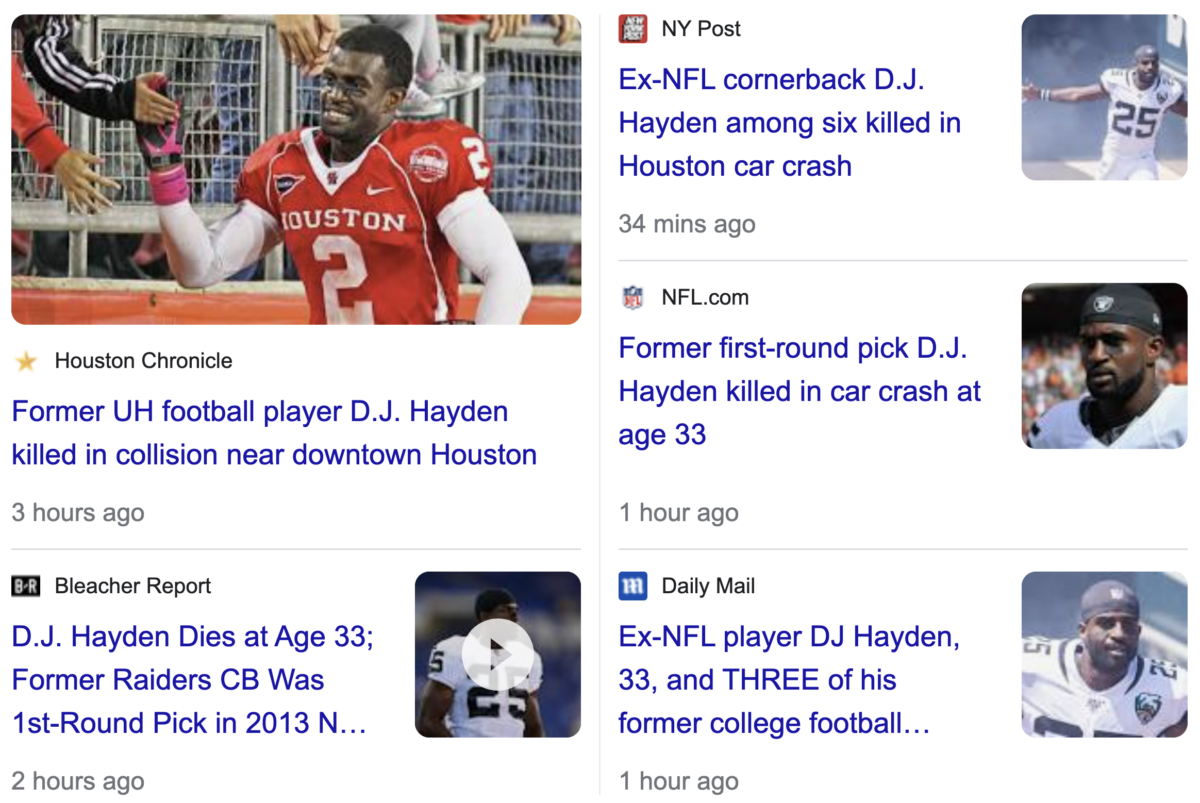
Task: Open the NY Post Ex-NFL cornerback headline
Action: click(x=790, y=123)
